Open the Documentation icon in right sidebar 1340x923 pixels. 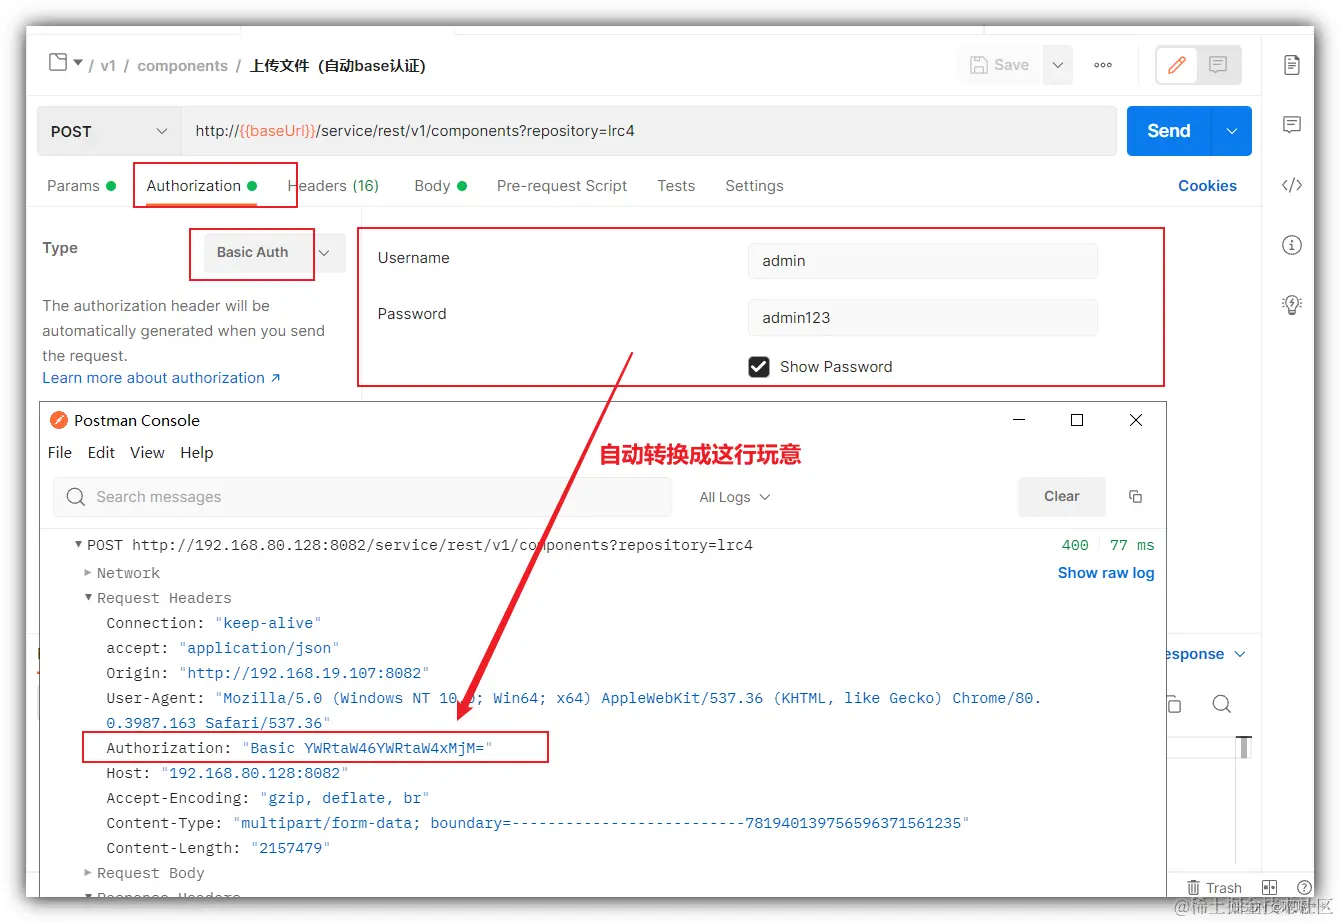coord(1292,65)
